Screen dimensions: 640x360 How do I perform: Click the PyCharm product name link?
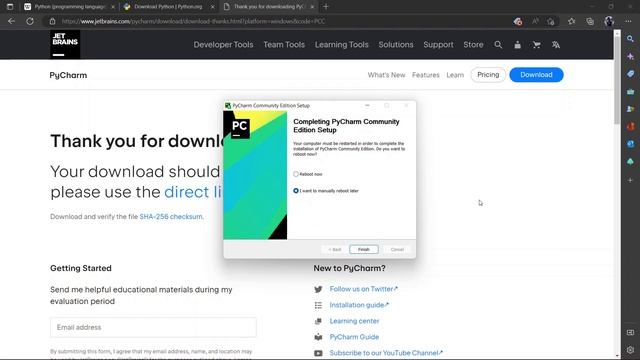(68, 75)
